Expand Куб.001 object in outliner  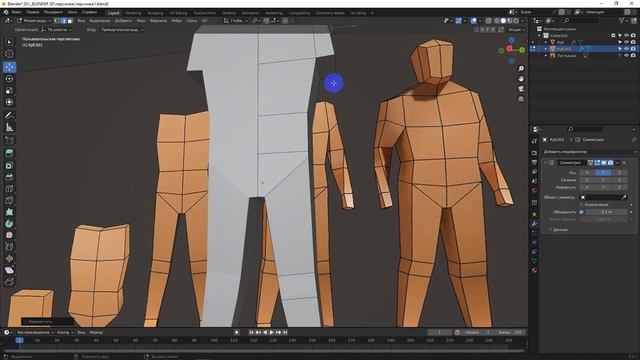tap(546, 49)
